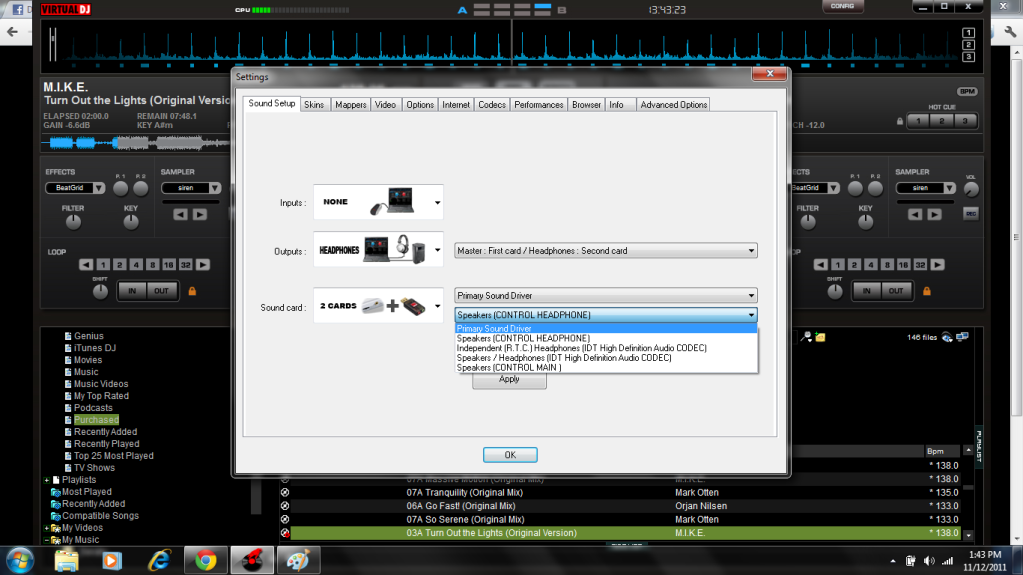The image size is (1023, 575).
Task: Switch to the Options tab
Action: 420,104
